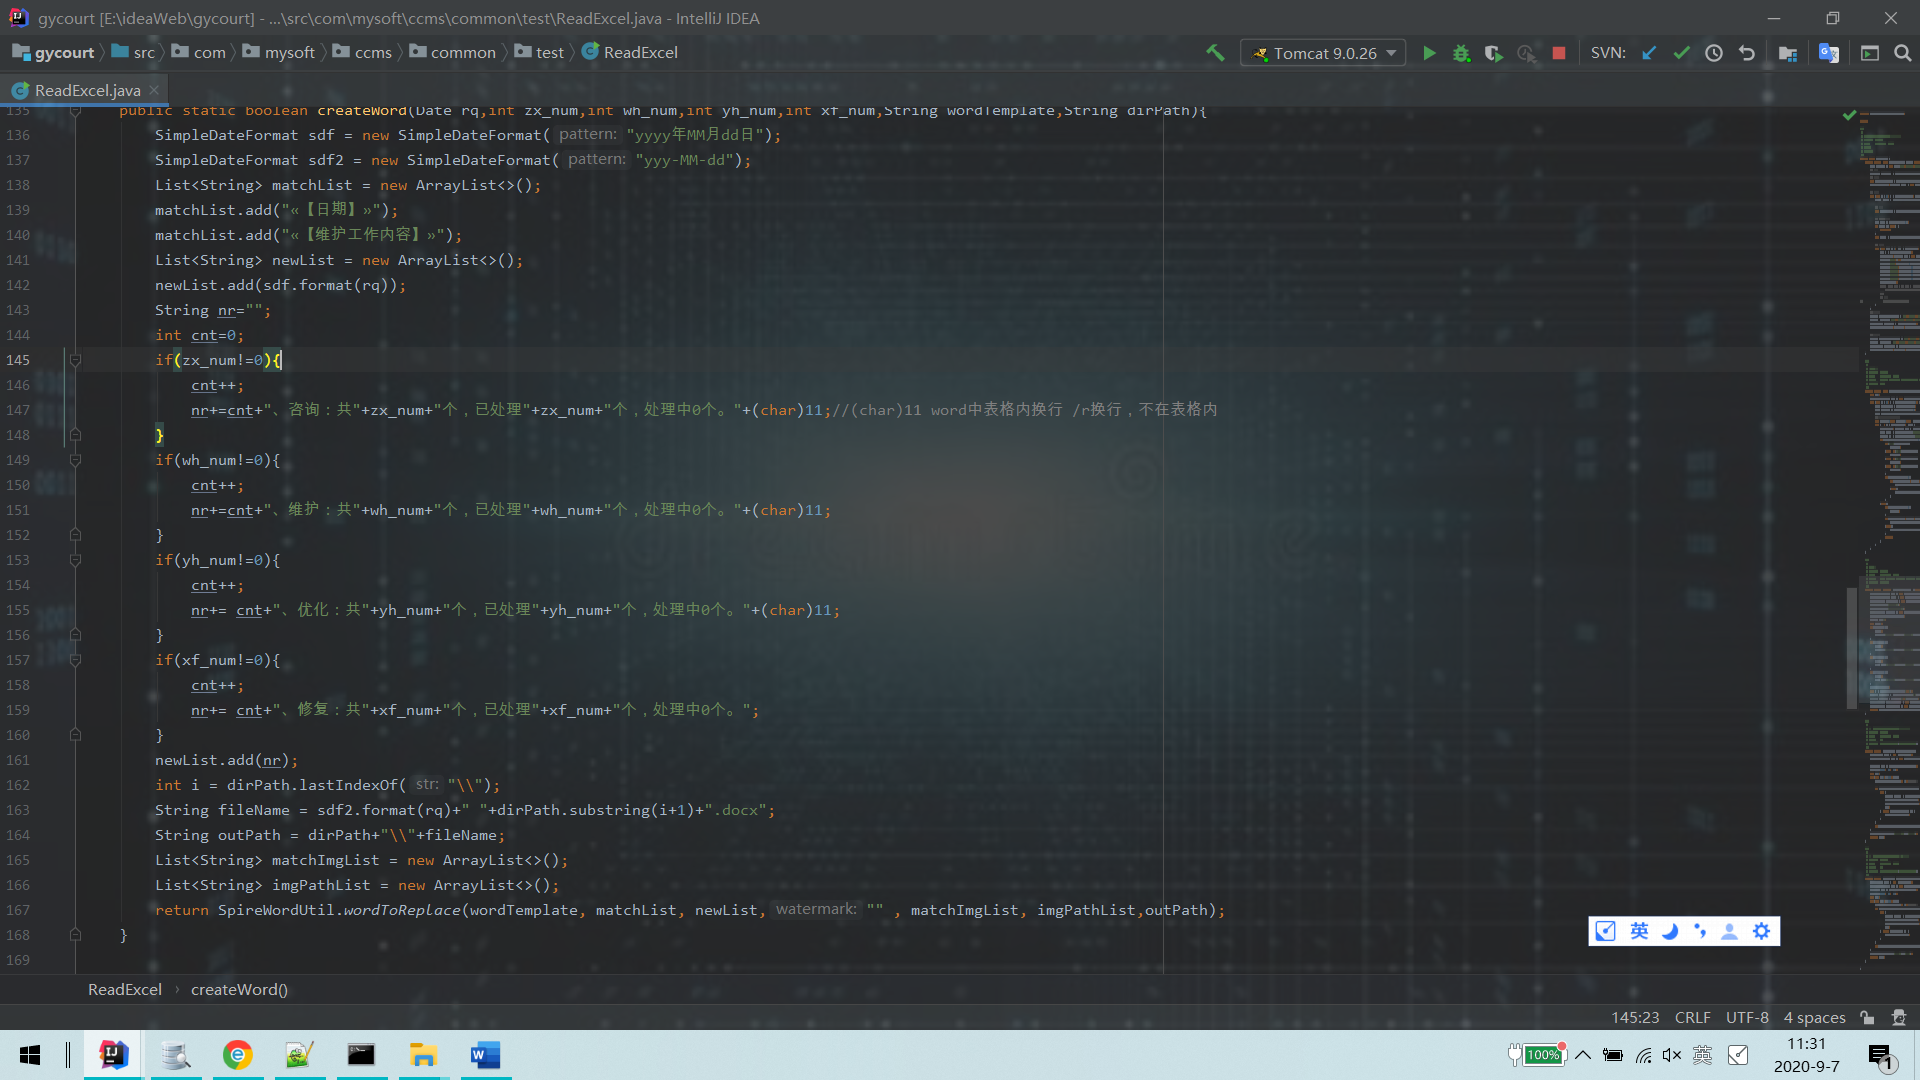Viewport: 1920px width, 1080px height.
Task: Run Tomcat with the green play button
Action: pyautogui.click(x=1429, y=53)
